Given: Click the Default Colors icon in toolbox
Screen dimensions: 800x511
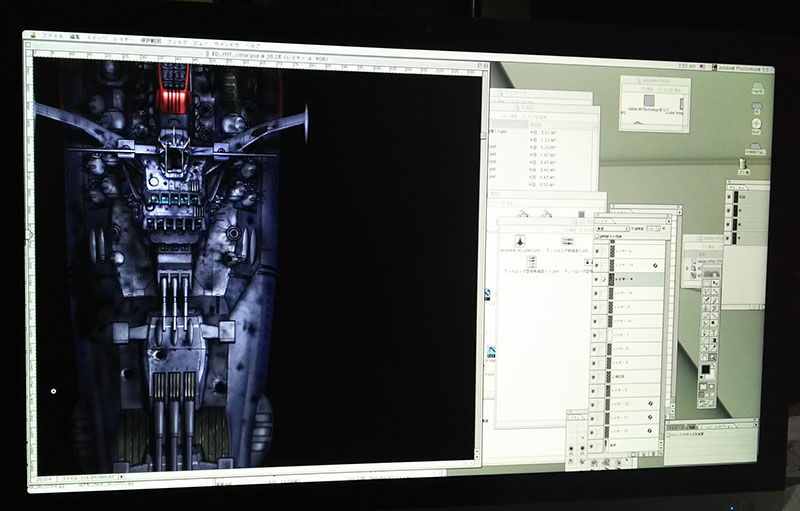Looking at the screenshot, I should (702, 377).
